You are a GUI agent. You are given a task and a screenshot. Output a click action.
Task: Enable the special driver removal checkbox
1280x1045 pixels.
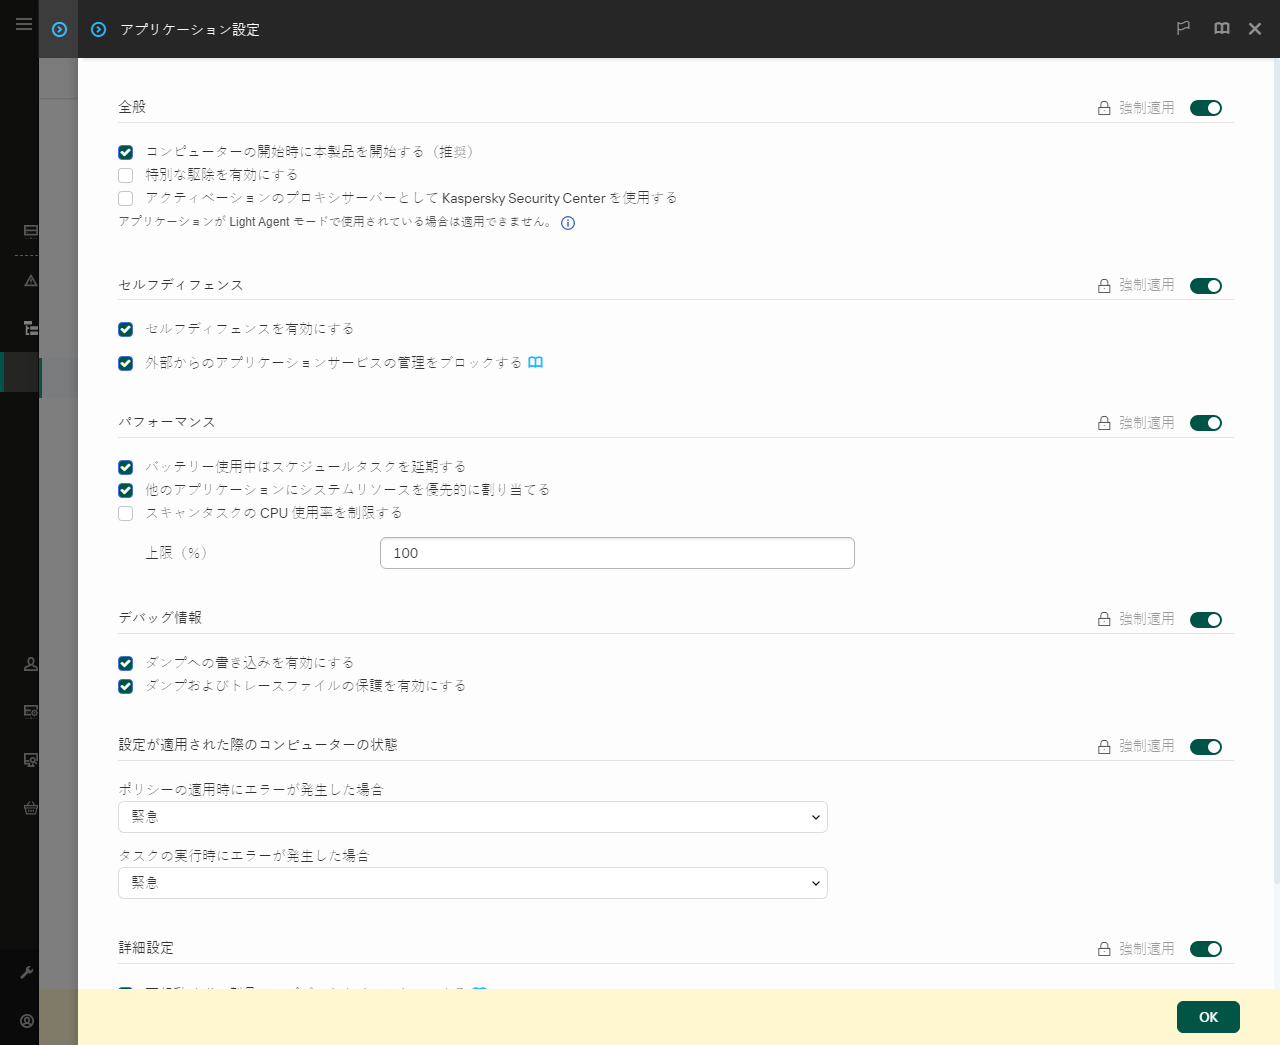125,174
